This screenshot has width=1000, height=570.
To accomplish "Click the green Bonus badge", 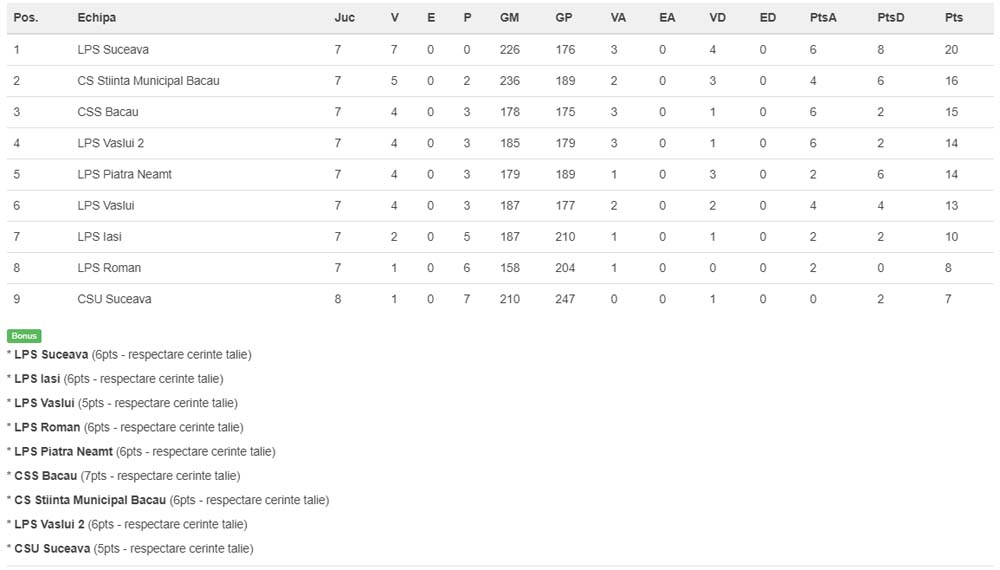I will [x=23, y=336].
